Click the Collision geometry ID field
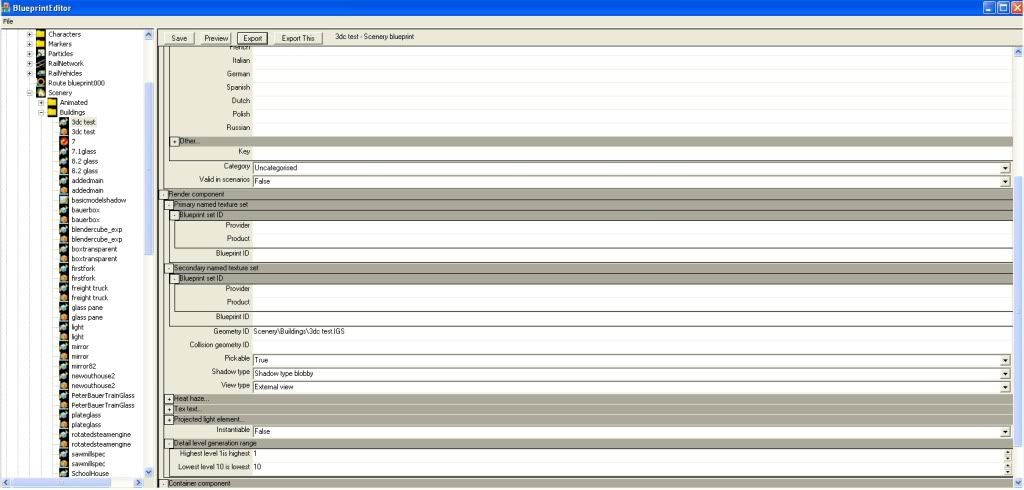 tap(632, 345)
